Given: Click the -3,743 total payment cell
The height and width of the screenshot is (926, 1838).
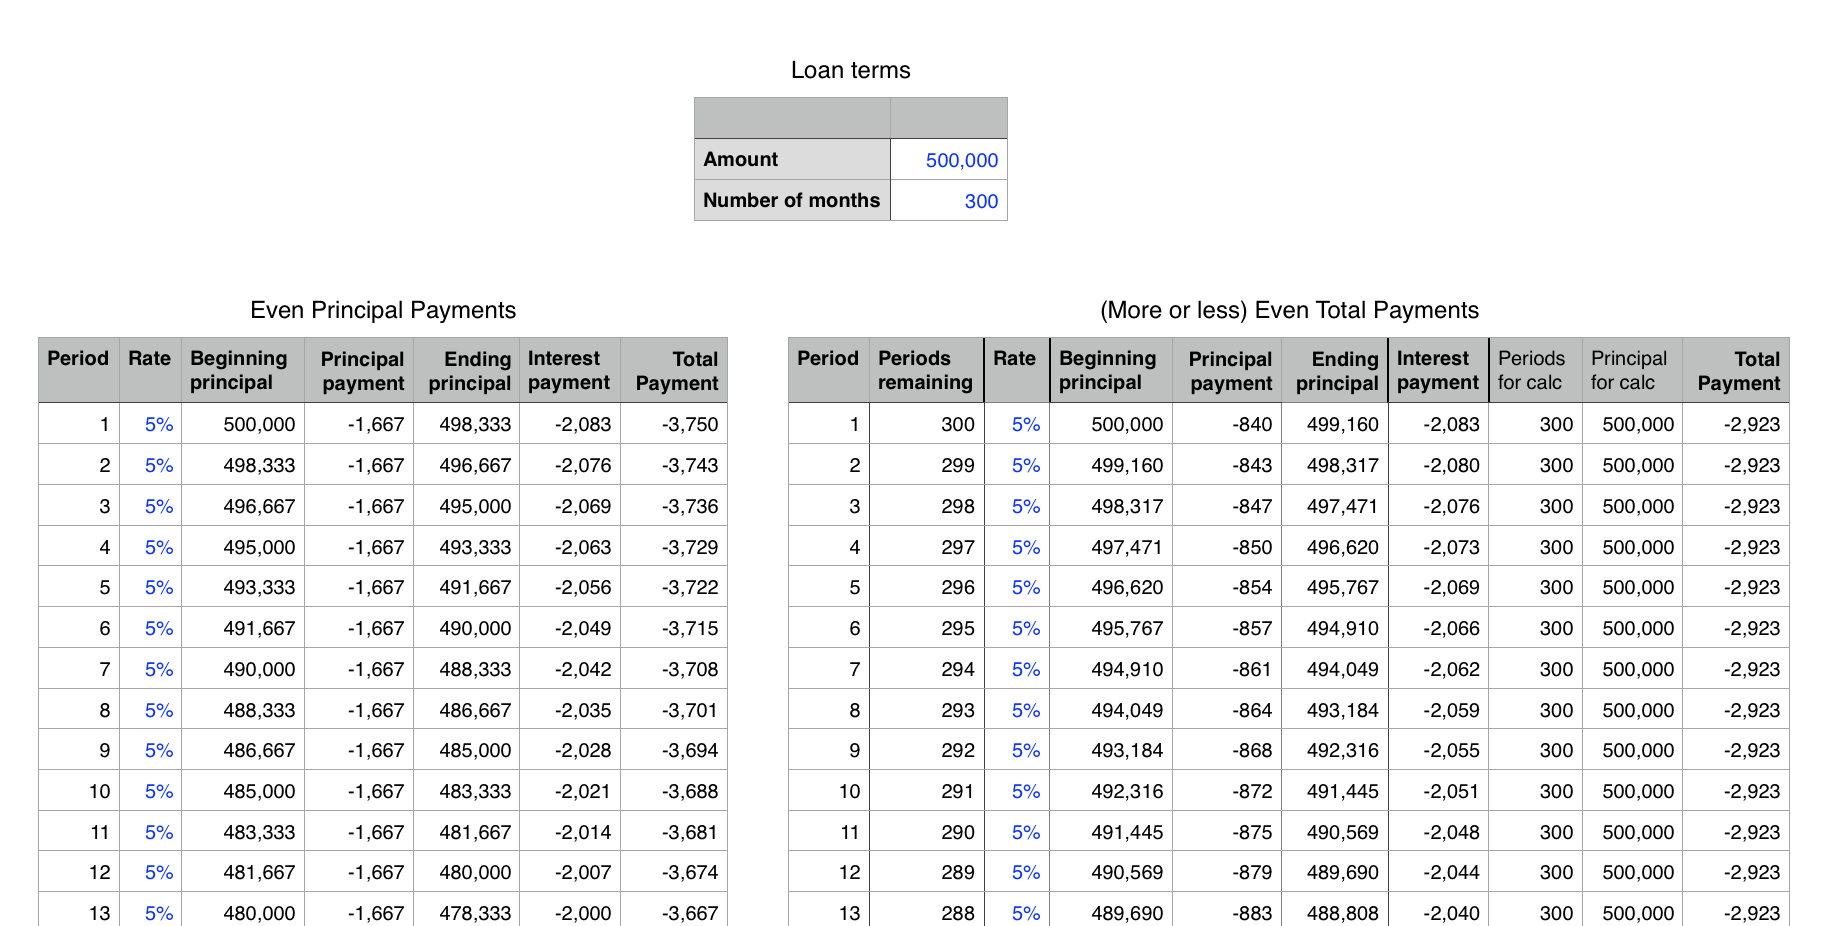Looking at the screenshot, I should tap(674, 465).
